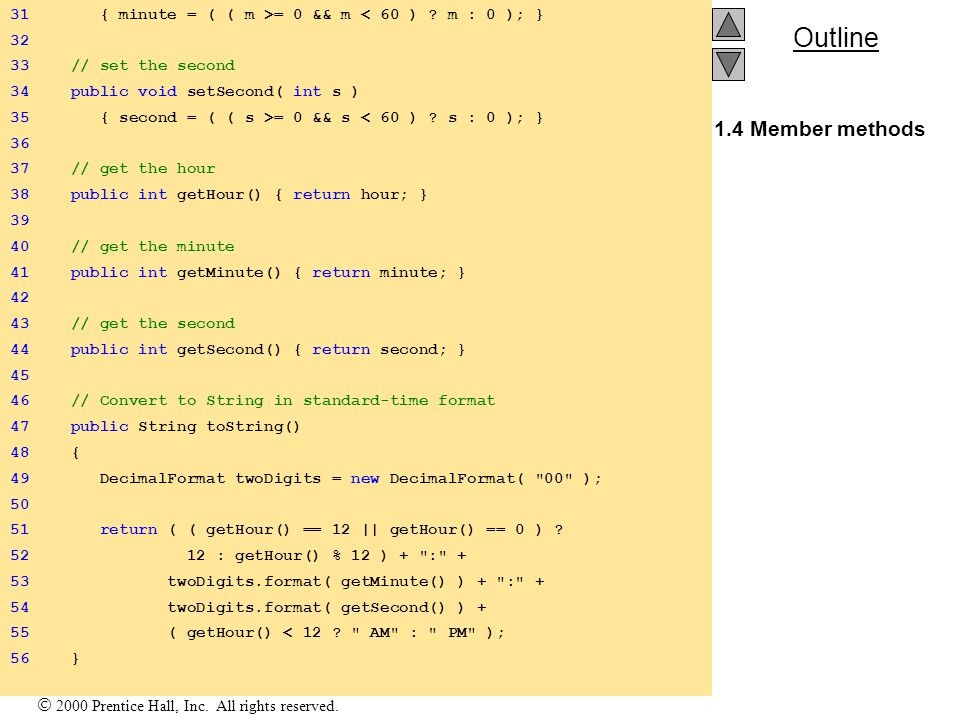Click 'twoDigits.format( getSecond() )' line
960x720 pixels.
coord(327,607)
